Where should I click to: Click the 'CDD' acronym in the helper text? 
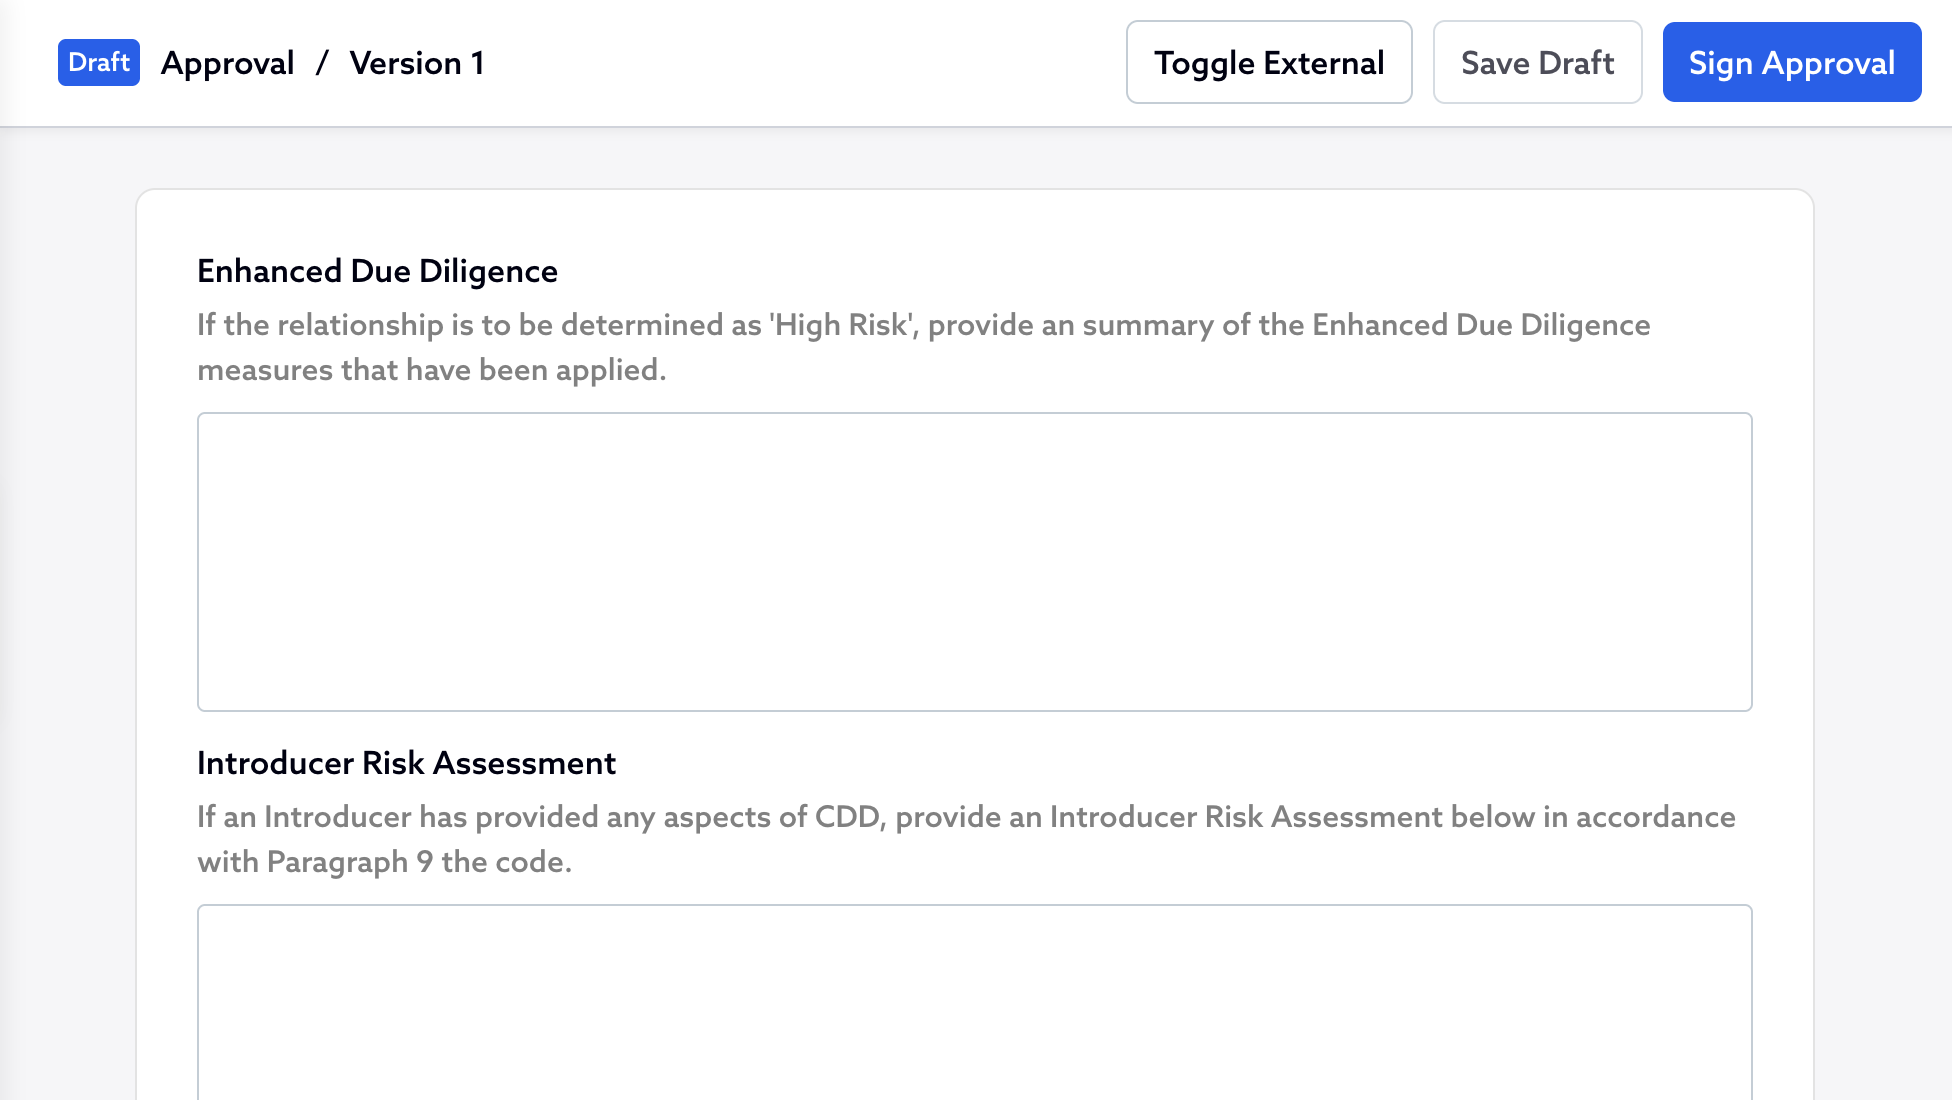pos(848,817)
